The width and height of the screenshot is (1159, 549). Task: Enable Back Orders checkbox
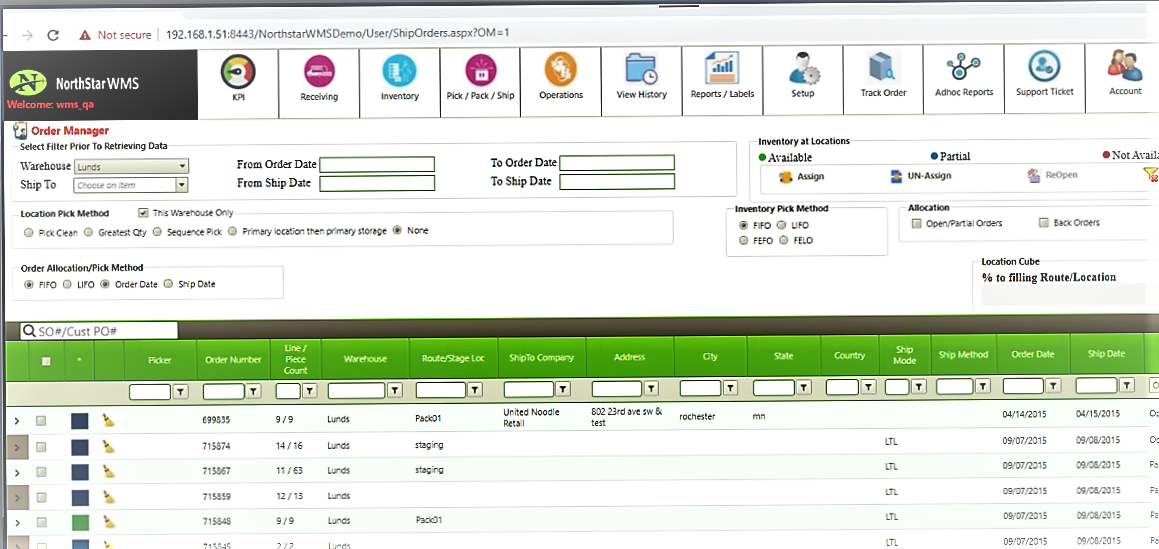click(x=1044, y=222)
